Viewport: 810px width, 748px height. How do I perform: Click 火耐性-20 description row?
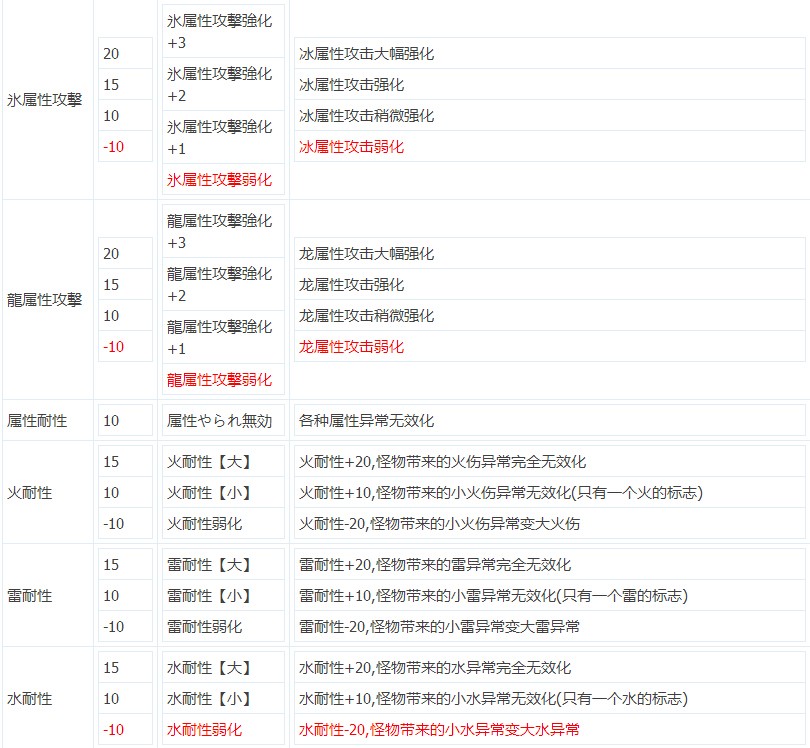[x=550, y=523]
